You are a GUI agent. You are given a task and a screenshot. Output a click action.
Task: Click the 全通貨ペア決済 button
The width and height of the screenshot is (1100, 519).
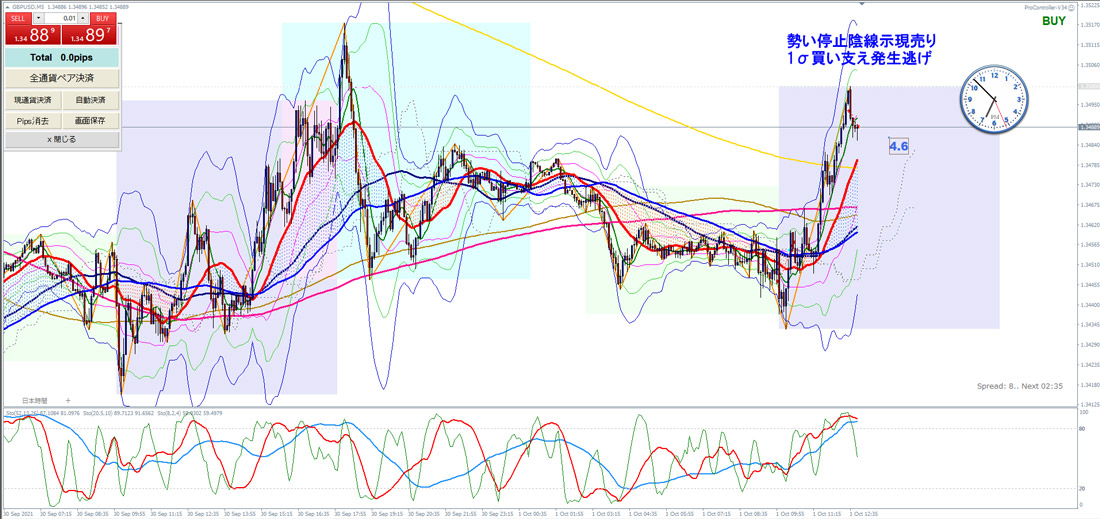click(62, 77)
